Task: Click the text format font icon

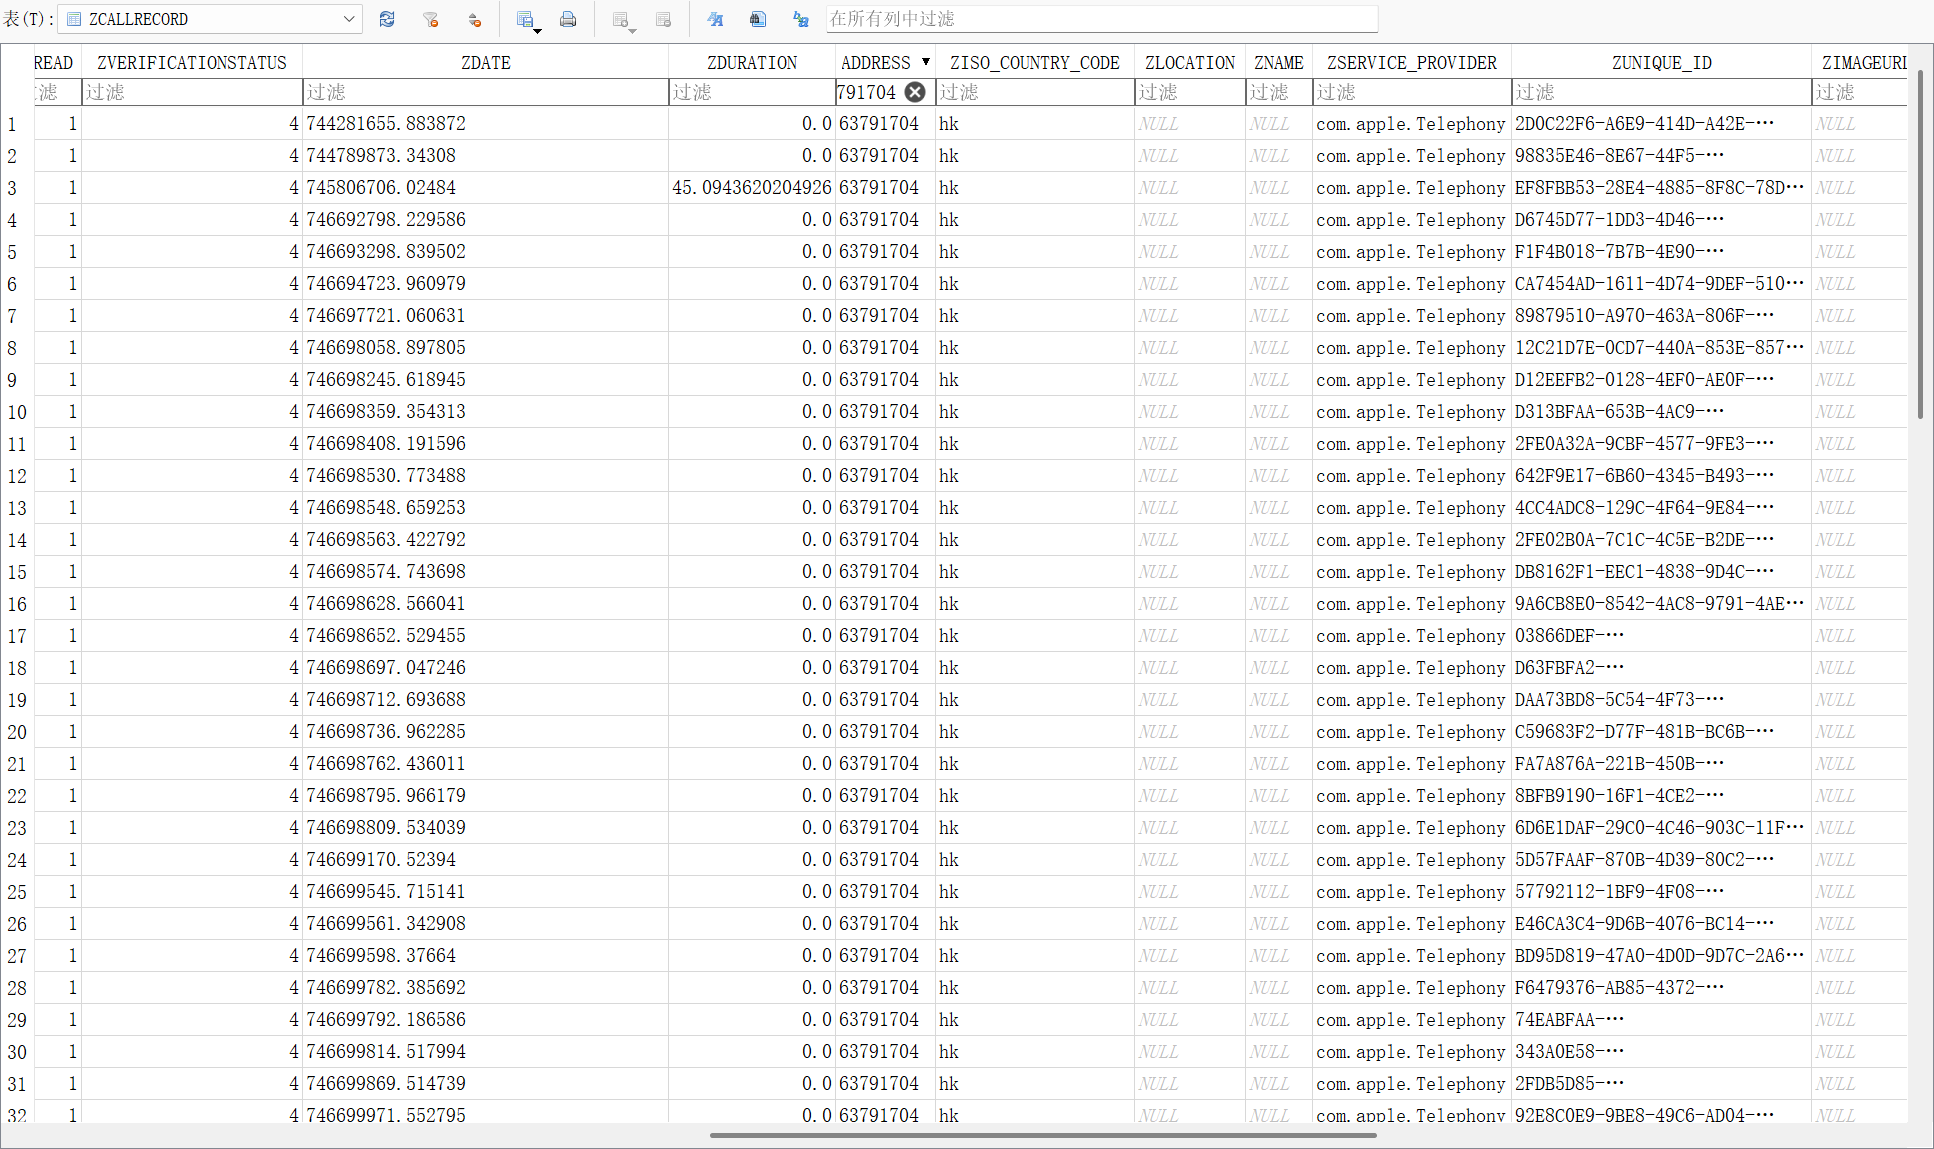Action: coord(715,19)
